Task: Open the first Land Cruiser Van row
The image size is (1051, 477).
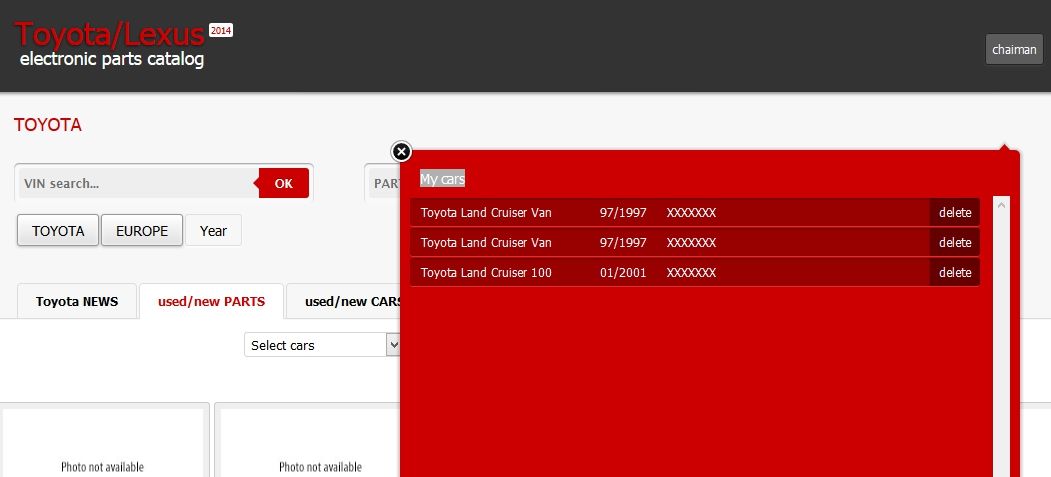Action: click(x=486, y=212)
